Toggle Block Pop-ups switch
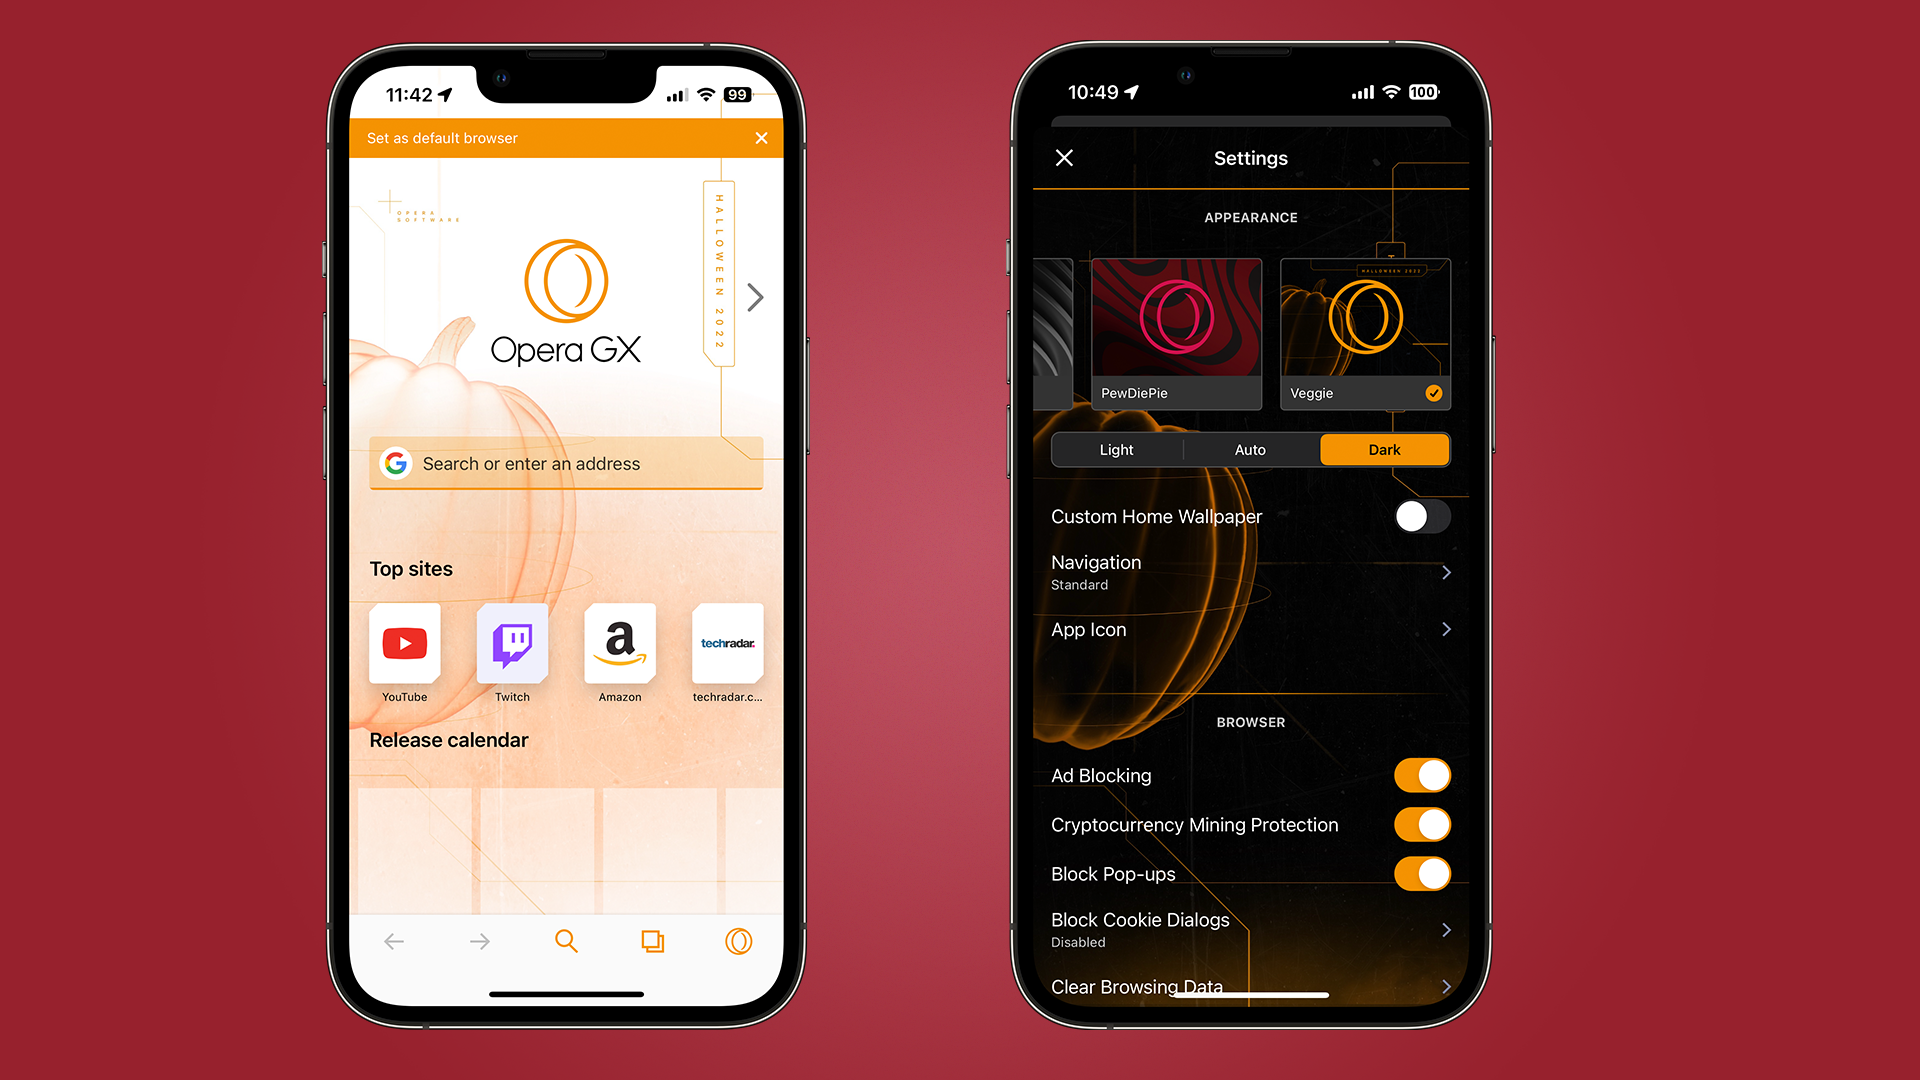 coord(1422,872)
